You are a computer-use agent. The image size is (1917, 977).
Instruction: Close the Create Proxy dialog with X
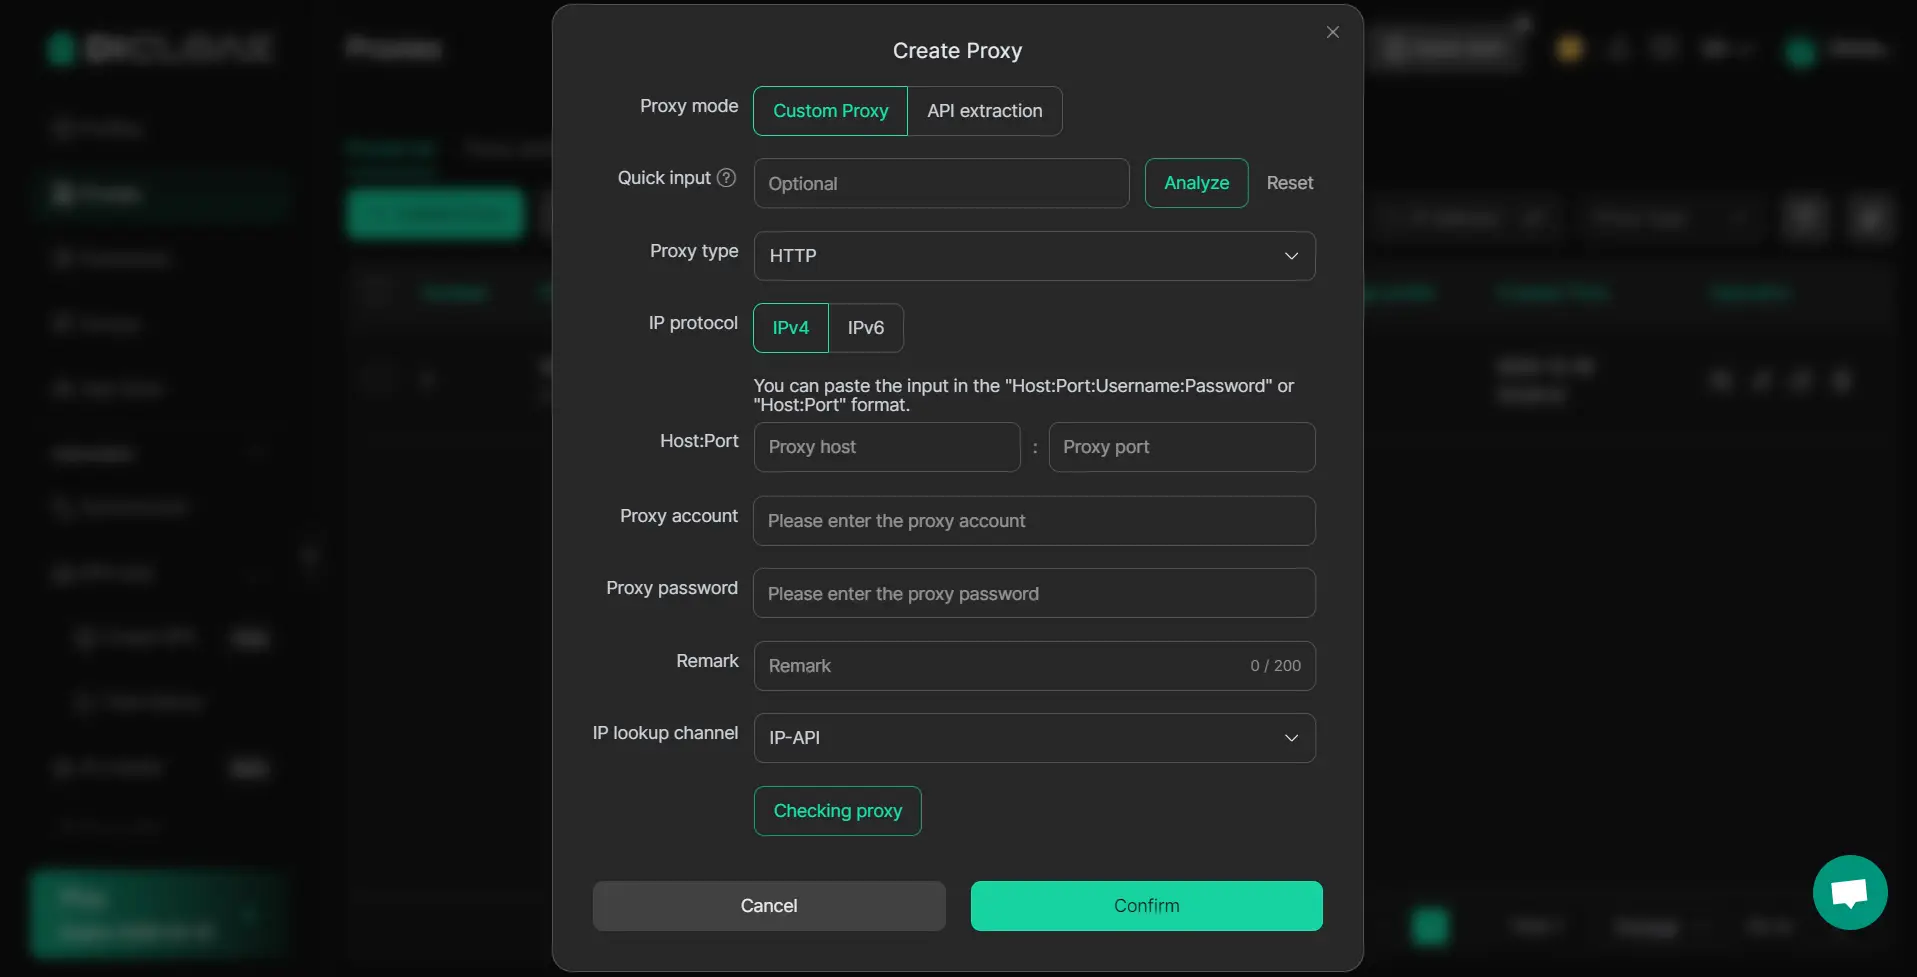pos(1332,33)
